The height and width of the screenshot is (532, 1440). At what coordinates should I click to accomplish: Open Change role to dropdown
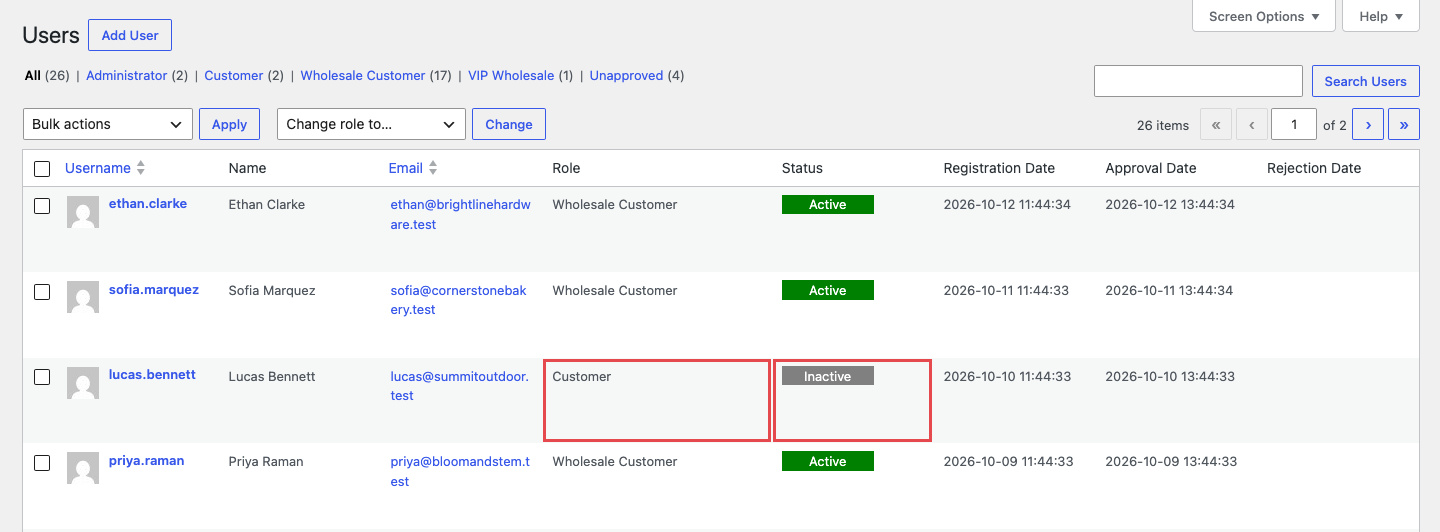tap(371, 124)
